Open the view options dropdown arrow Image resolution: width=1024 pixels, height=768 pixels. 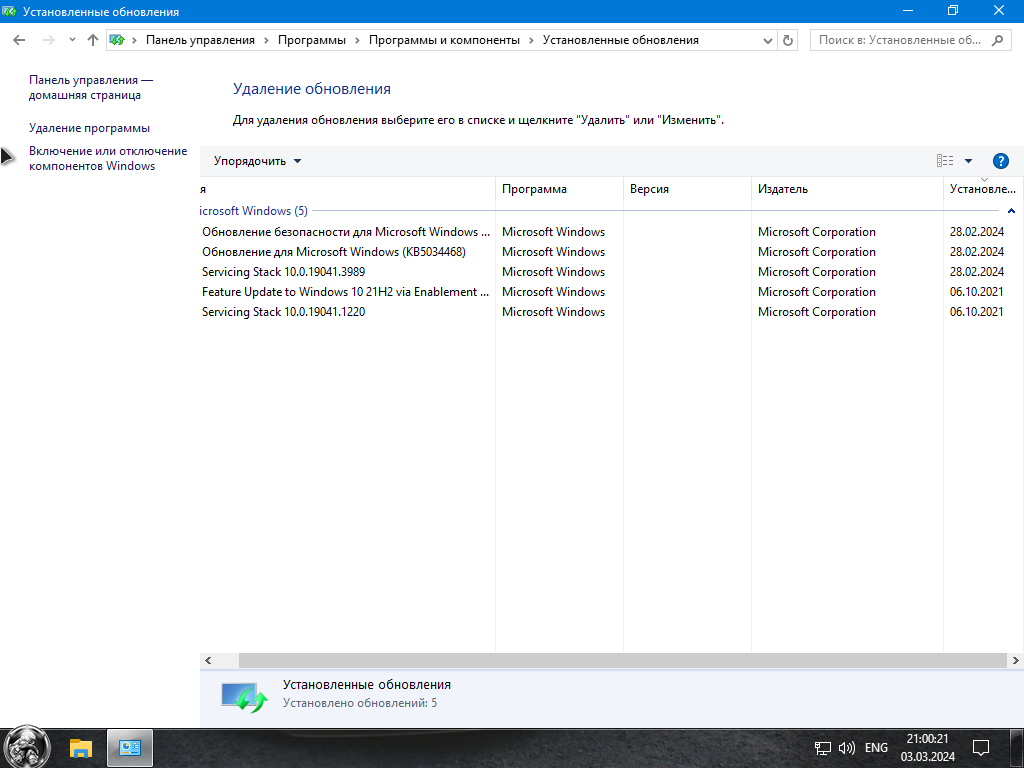[968, 161]
